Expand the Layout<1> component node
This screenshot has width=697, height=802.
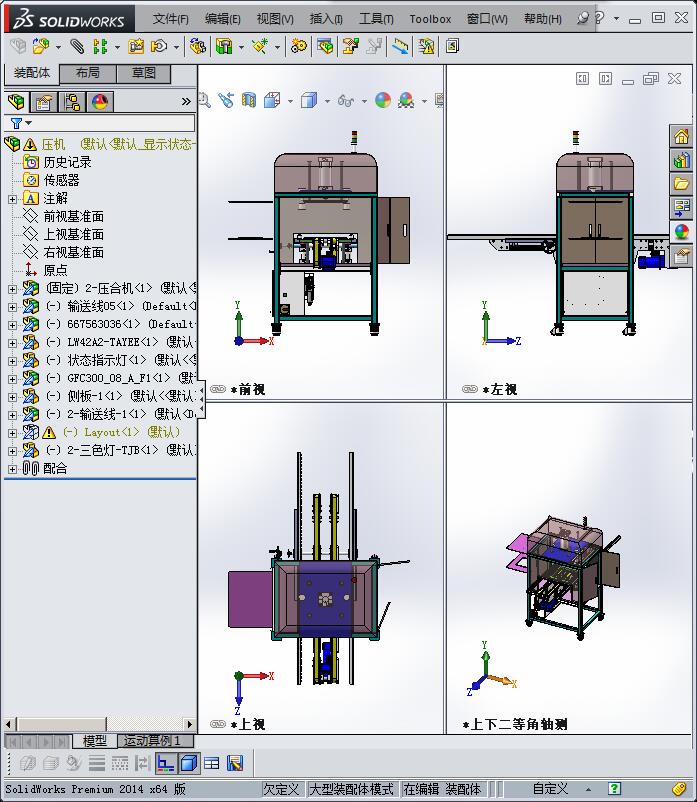tap(12, 433)
